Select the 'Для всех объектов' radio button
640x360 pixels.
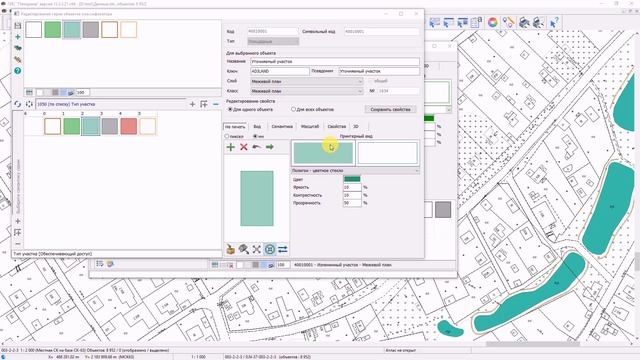click(x=293, y=109)
